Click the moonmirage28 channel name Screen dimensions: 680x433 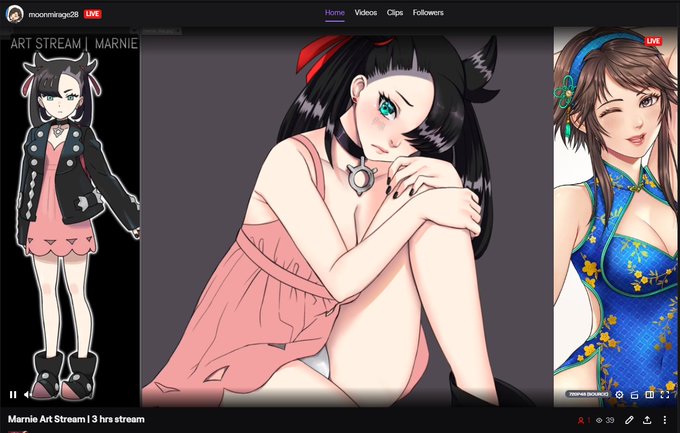coord(53,14)
